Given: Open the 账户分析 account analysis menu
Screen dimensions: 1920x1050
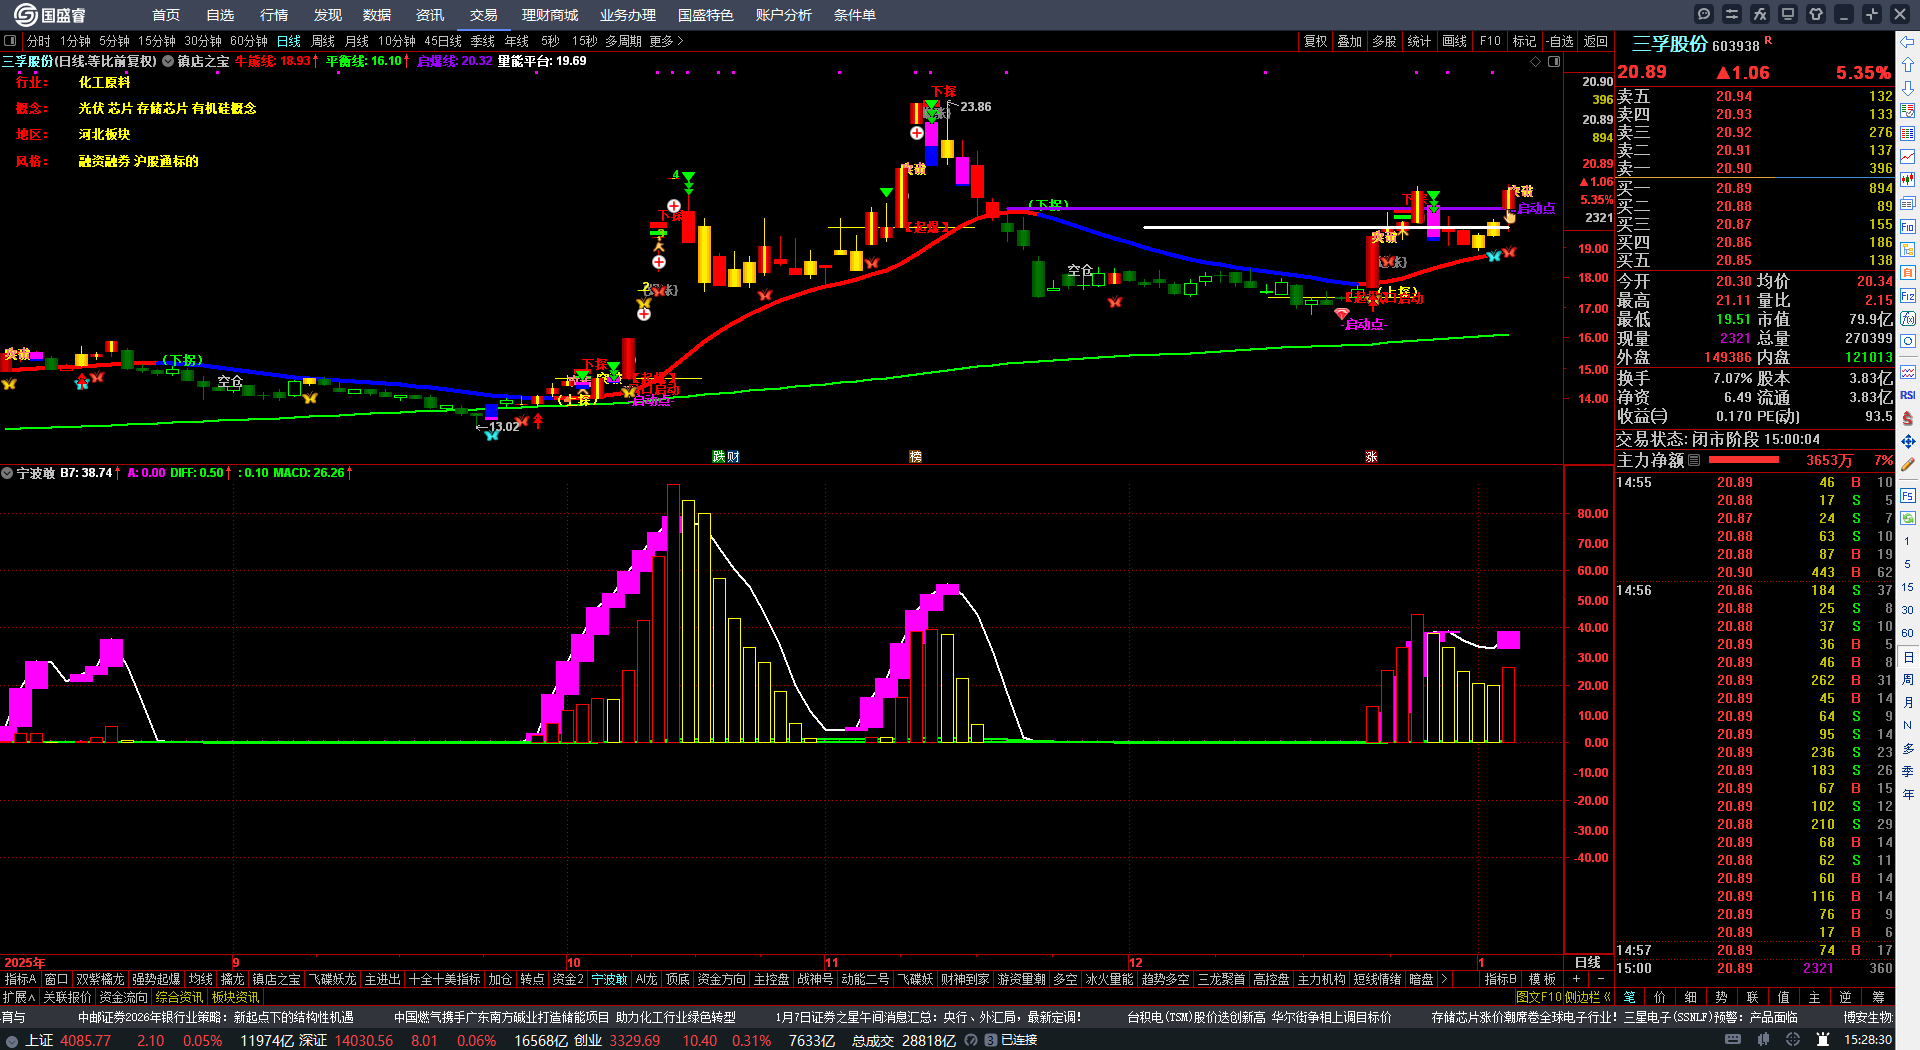Looking at the screenshot, I should tap(784, 15).
